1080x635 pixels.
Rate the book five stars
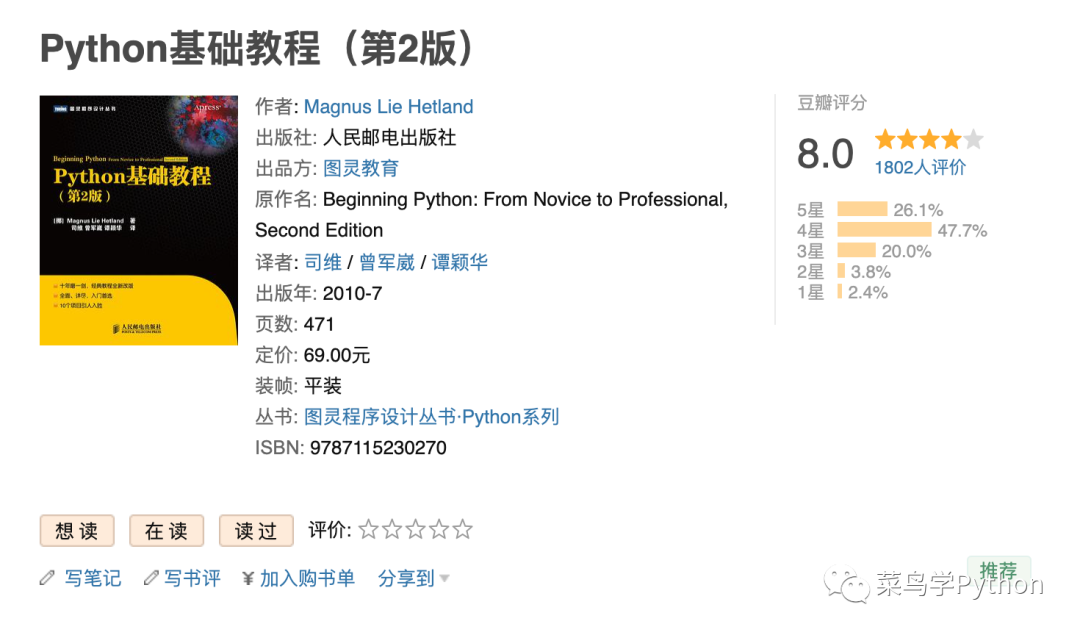pyautogui.click(x=463, y=530)
